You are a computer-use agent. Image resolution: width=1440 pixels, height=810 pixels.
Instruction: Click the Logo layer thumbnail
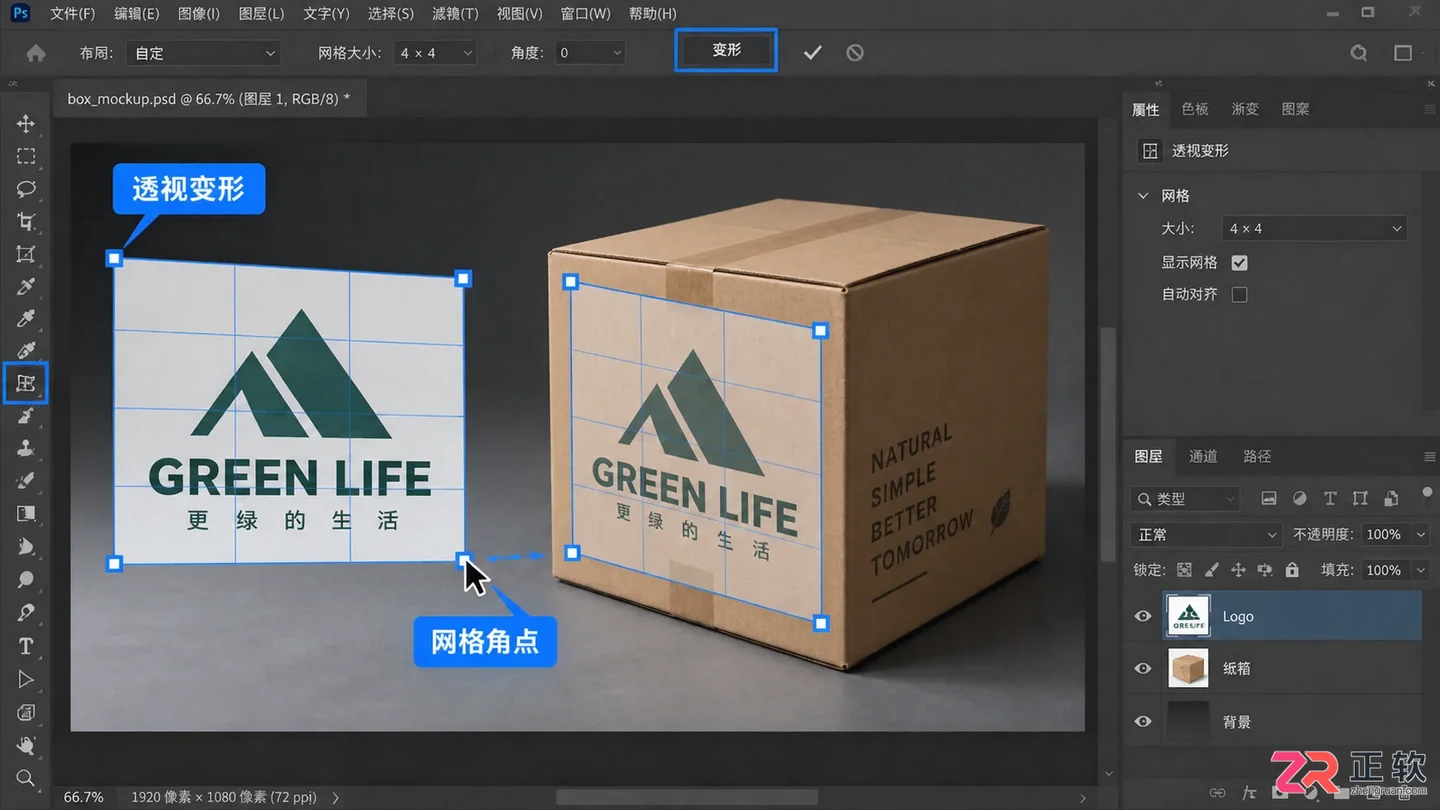coord(1189,616)
